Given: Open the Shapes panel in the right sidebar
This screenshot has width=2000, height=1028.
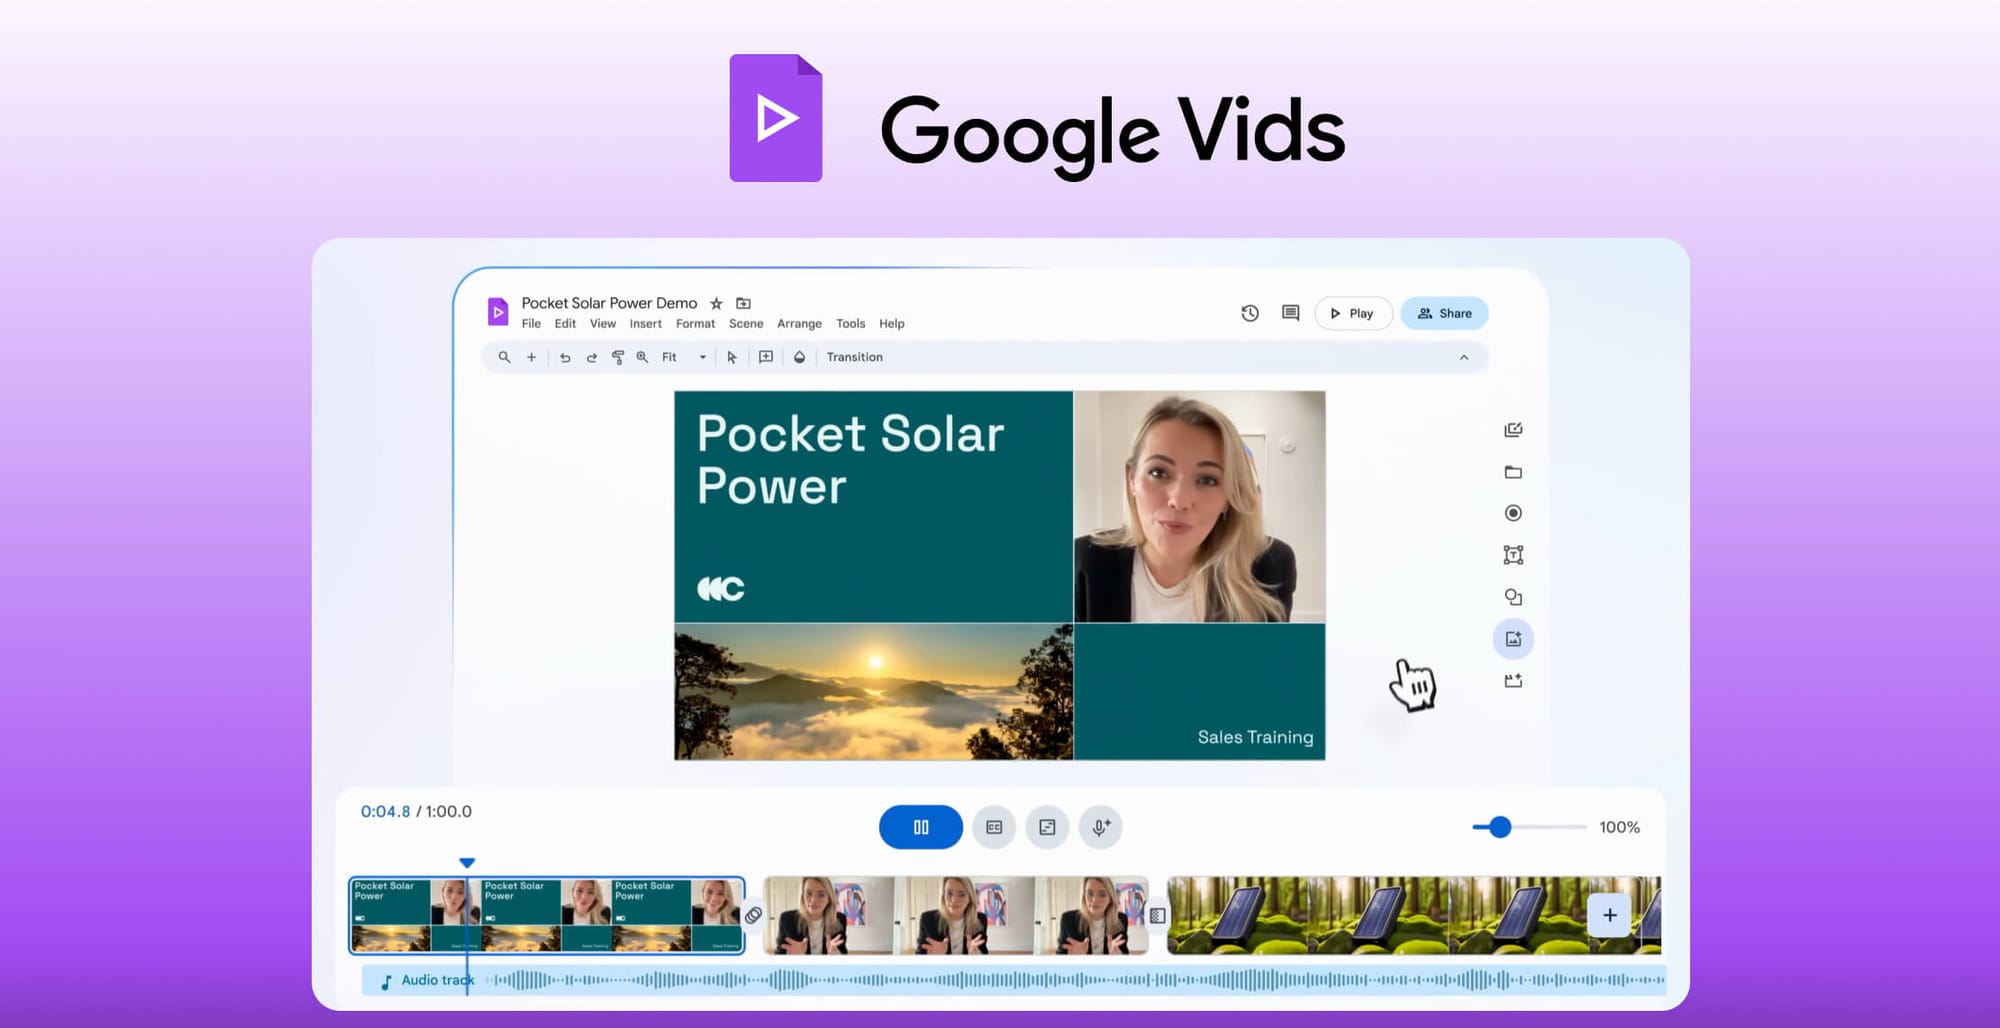Looking at the screenshot, I should [x=1514, y=597].
